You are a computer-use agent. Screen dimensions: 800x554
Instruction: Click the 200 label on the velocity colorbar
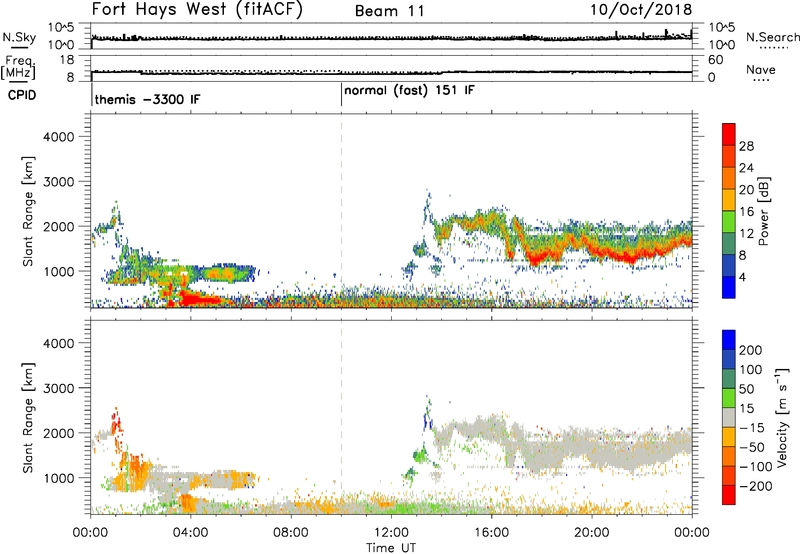pos(751,350)
